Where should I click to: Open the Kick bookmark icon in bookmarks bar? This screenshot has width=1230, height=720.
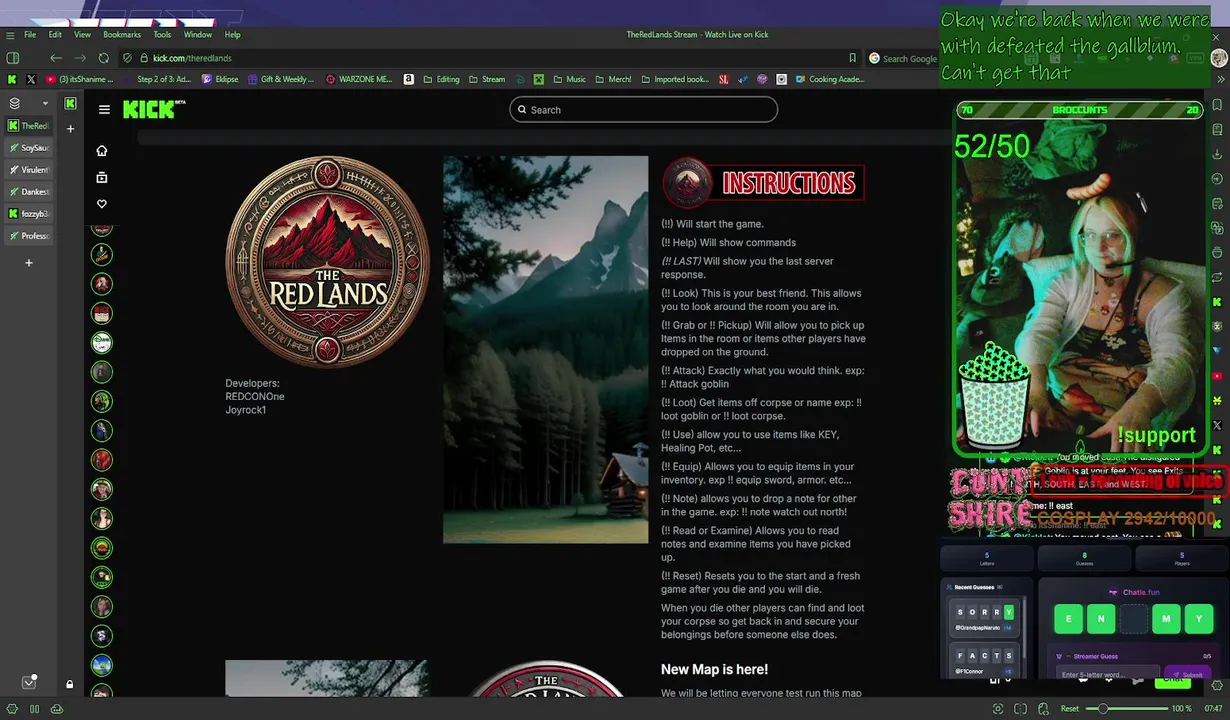coord(12,79)
